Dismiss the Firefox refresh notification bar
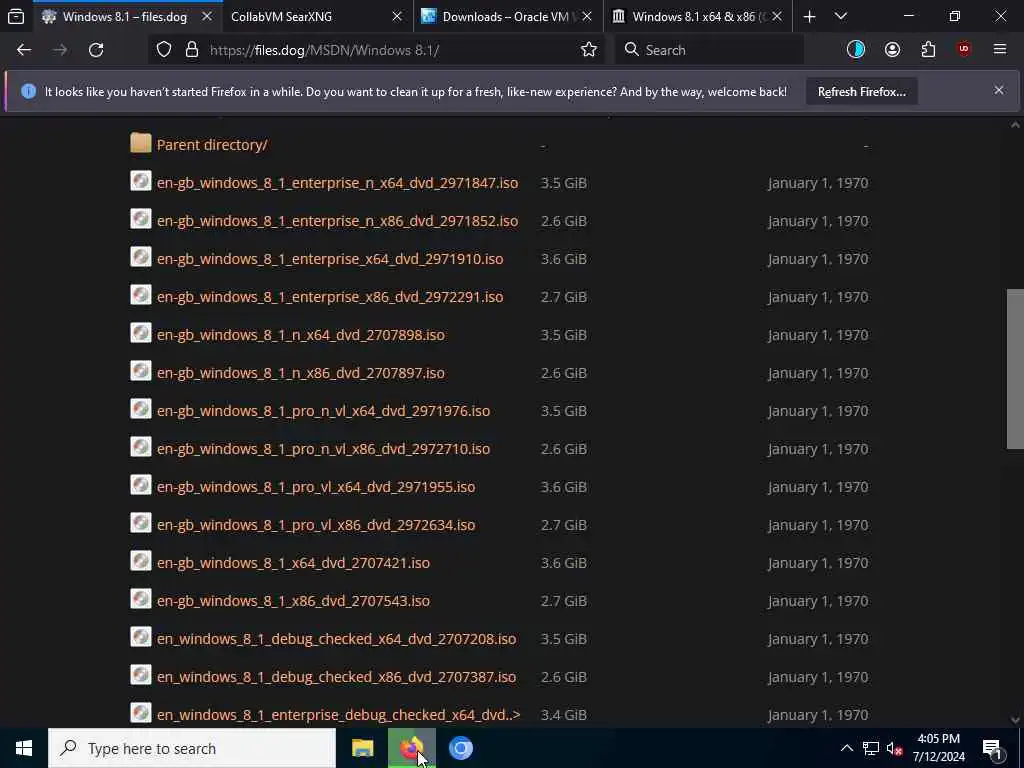Image resolution: width=1024 pixels, height=768 pixels. click(x=999, y=90)
